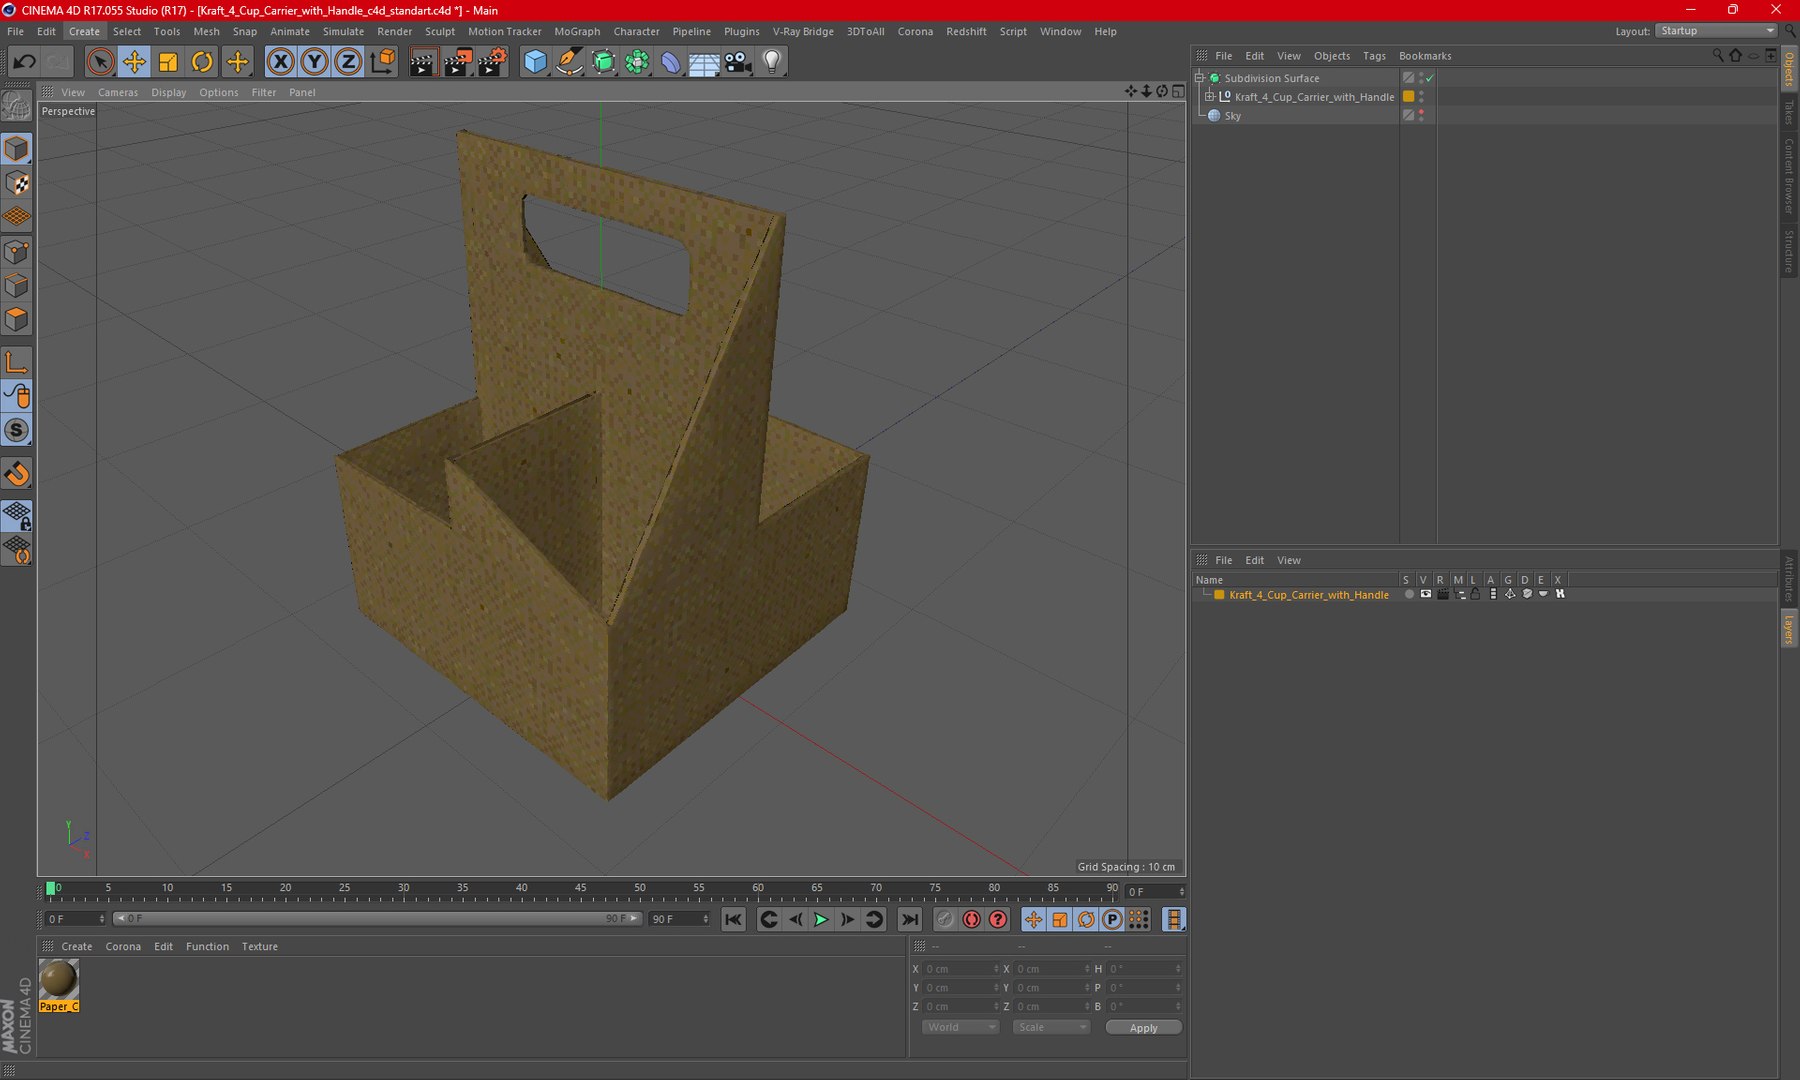Toggle Z axis lock

pyautogui.click(x=348, y=62)
